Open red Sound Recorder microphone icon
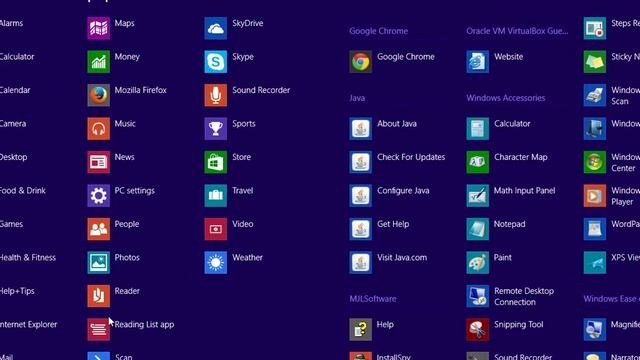The height and width of the screenshot is (360, 640). coord(216,95)
